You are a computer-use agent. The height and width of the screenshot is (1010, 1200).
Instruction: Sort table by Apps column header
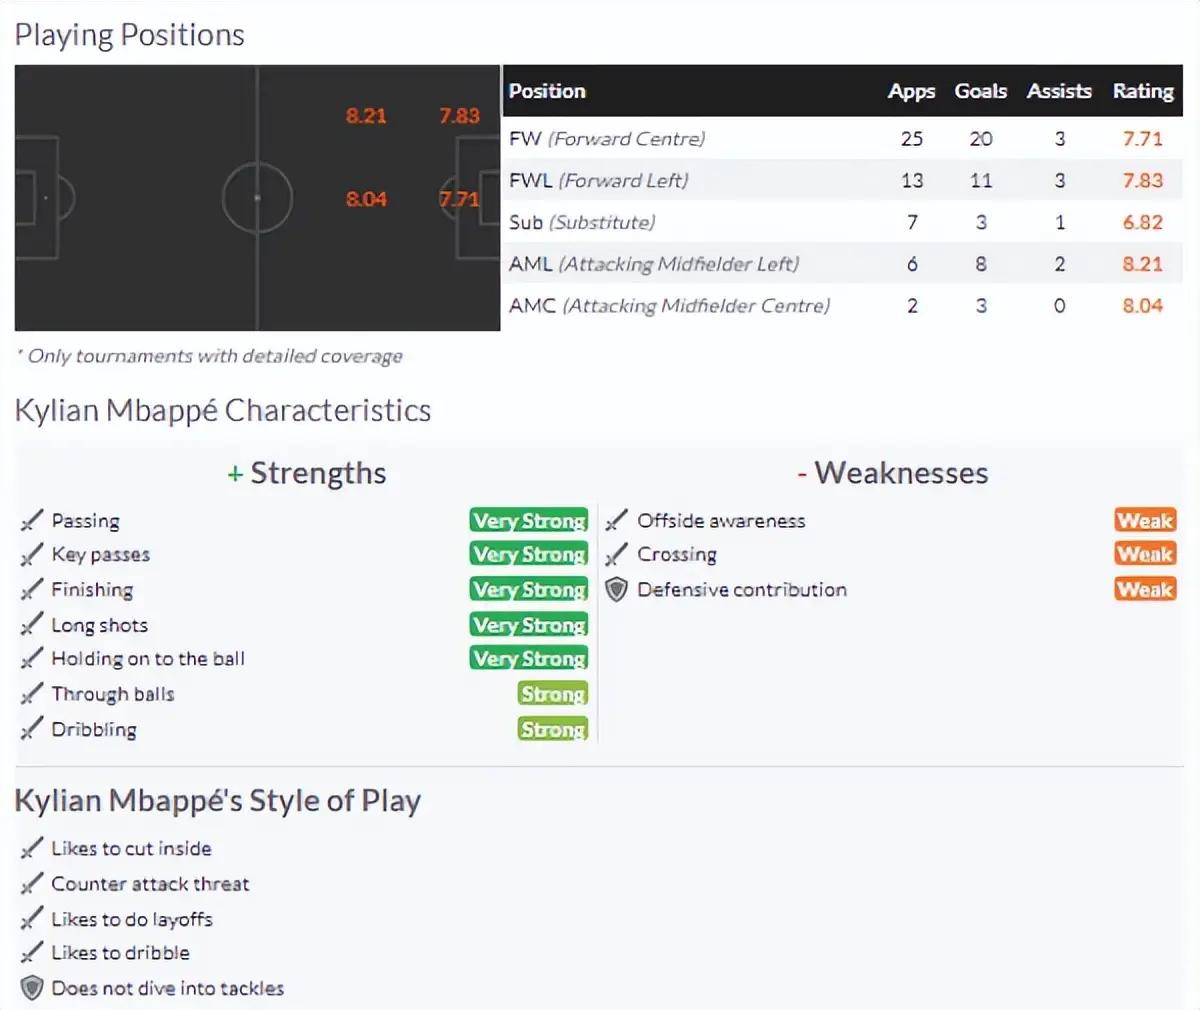click(911, 91)
